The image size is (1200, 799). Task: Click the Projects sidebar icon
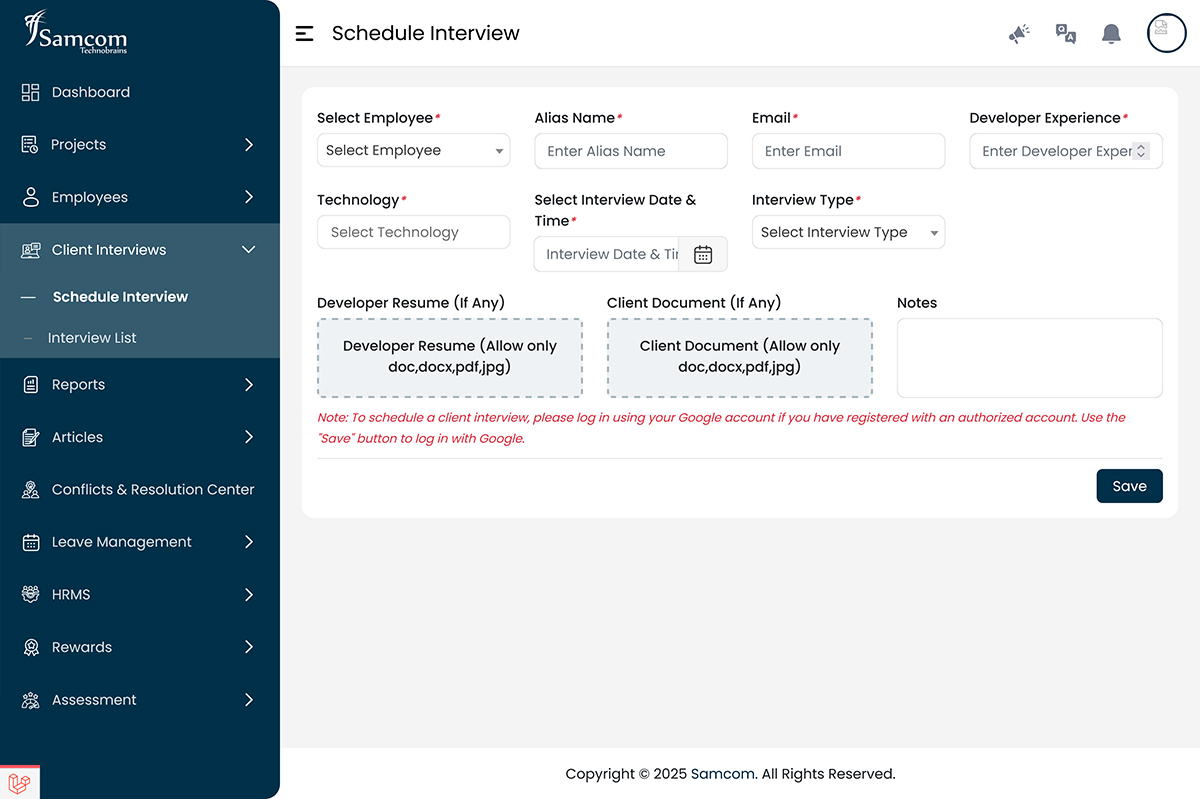pyautogui.click(x=30, y=145)
